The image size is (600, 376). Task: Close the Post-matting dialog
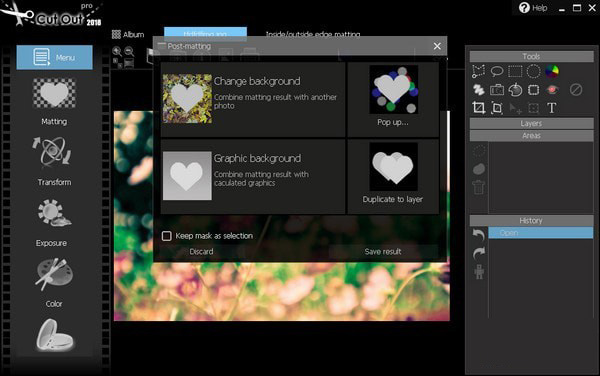[x=437, y=46]
